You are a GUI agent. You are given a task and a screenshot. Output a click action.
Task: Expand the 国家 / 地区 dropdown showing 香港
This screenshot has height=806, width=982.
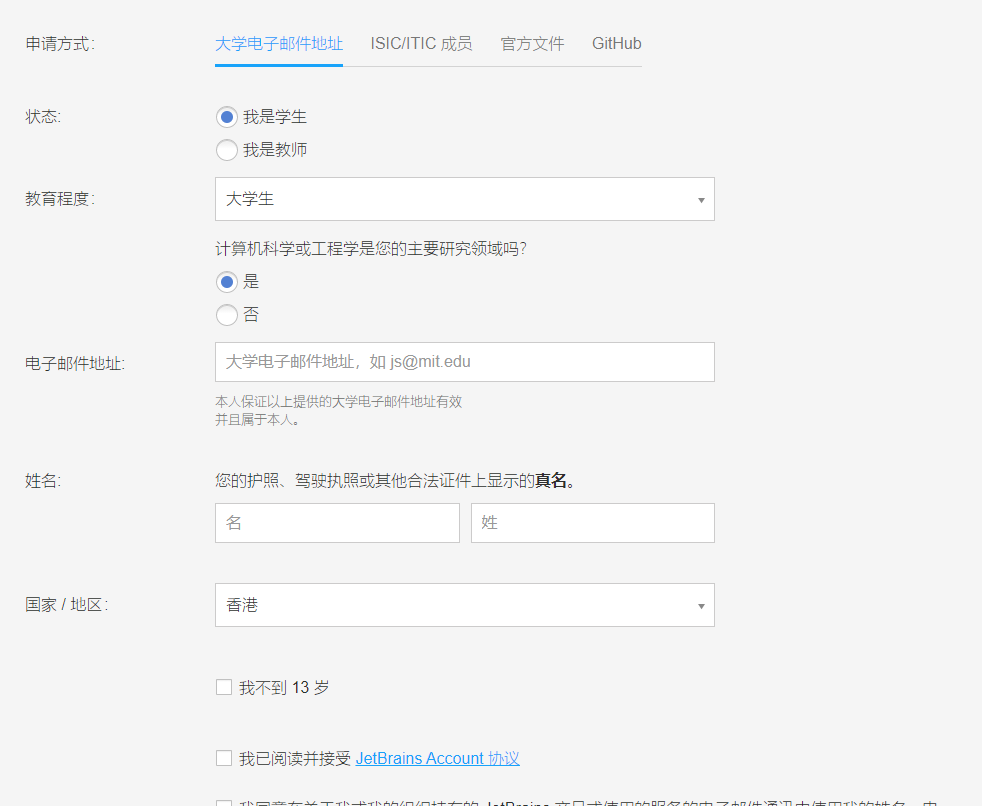(465, 605)
